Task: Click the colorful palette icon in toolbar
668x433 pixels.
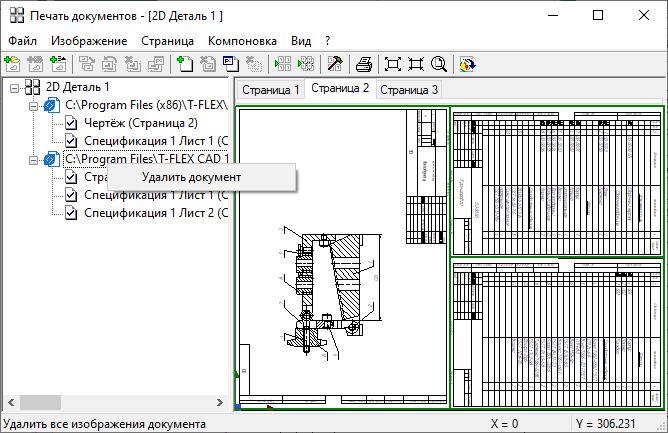Action: click(x=467, y=64)
